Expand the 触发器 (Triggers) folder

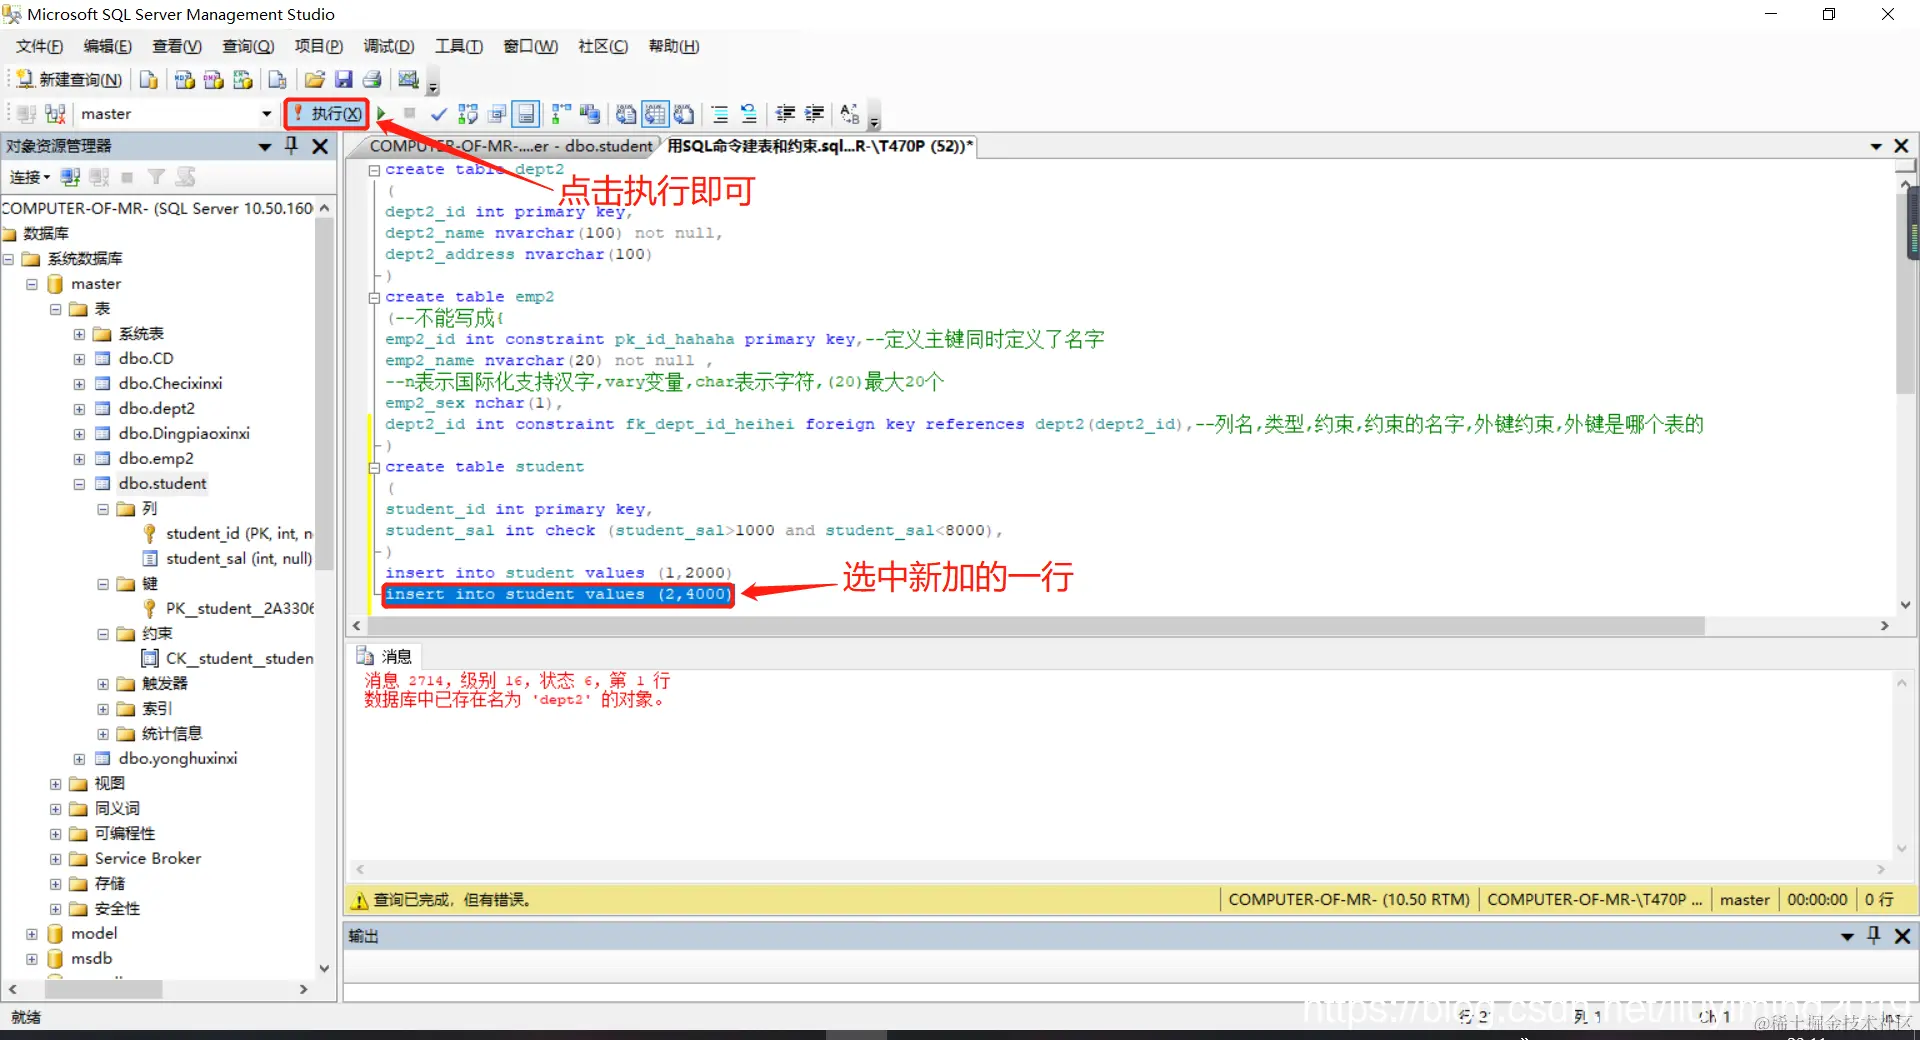pyautogui.click(x=103, y=684)
